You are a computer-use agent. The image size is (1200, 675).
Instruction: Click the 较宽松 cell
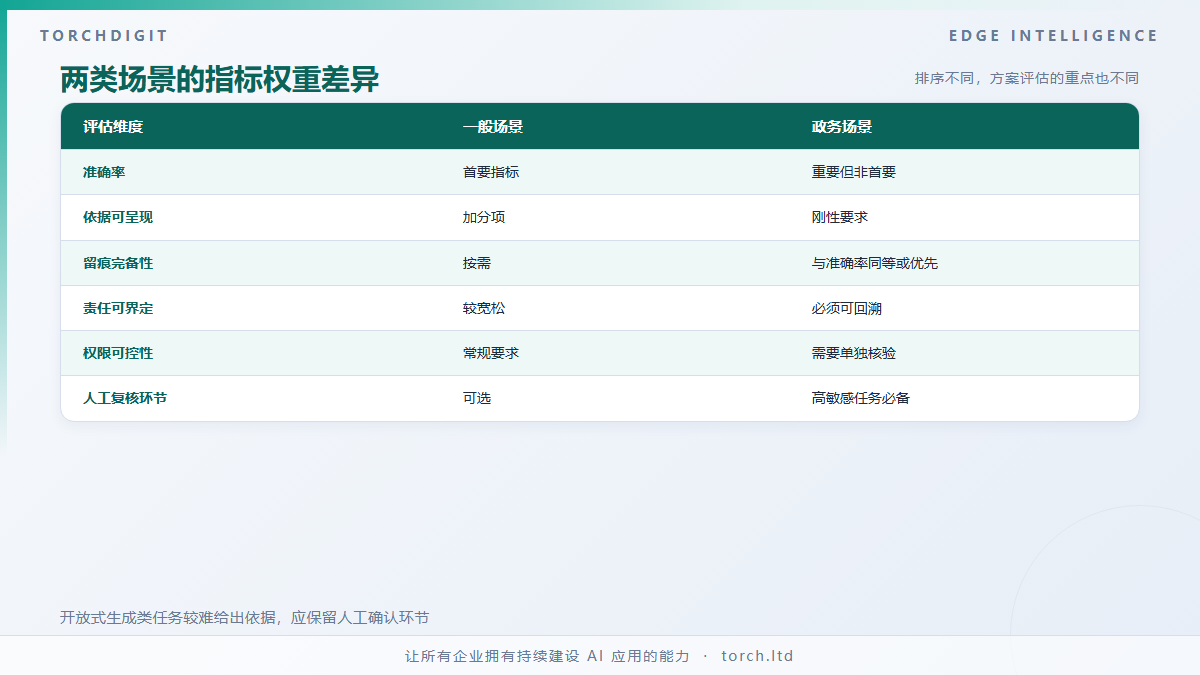[484, 308]
